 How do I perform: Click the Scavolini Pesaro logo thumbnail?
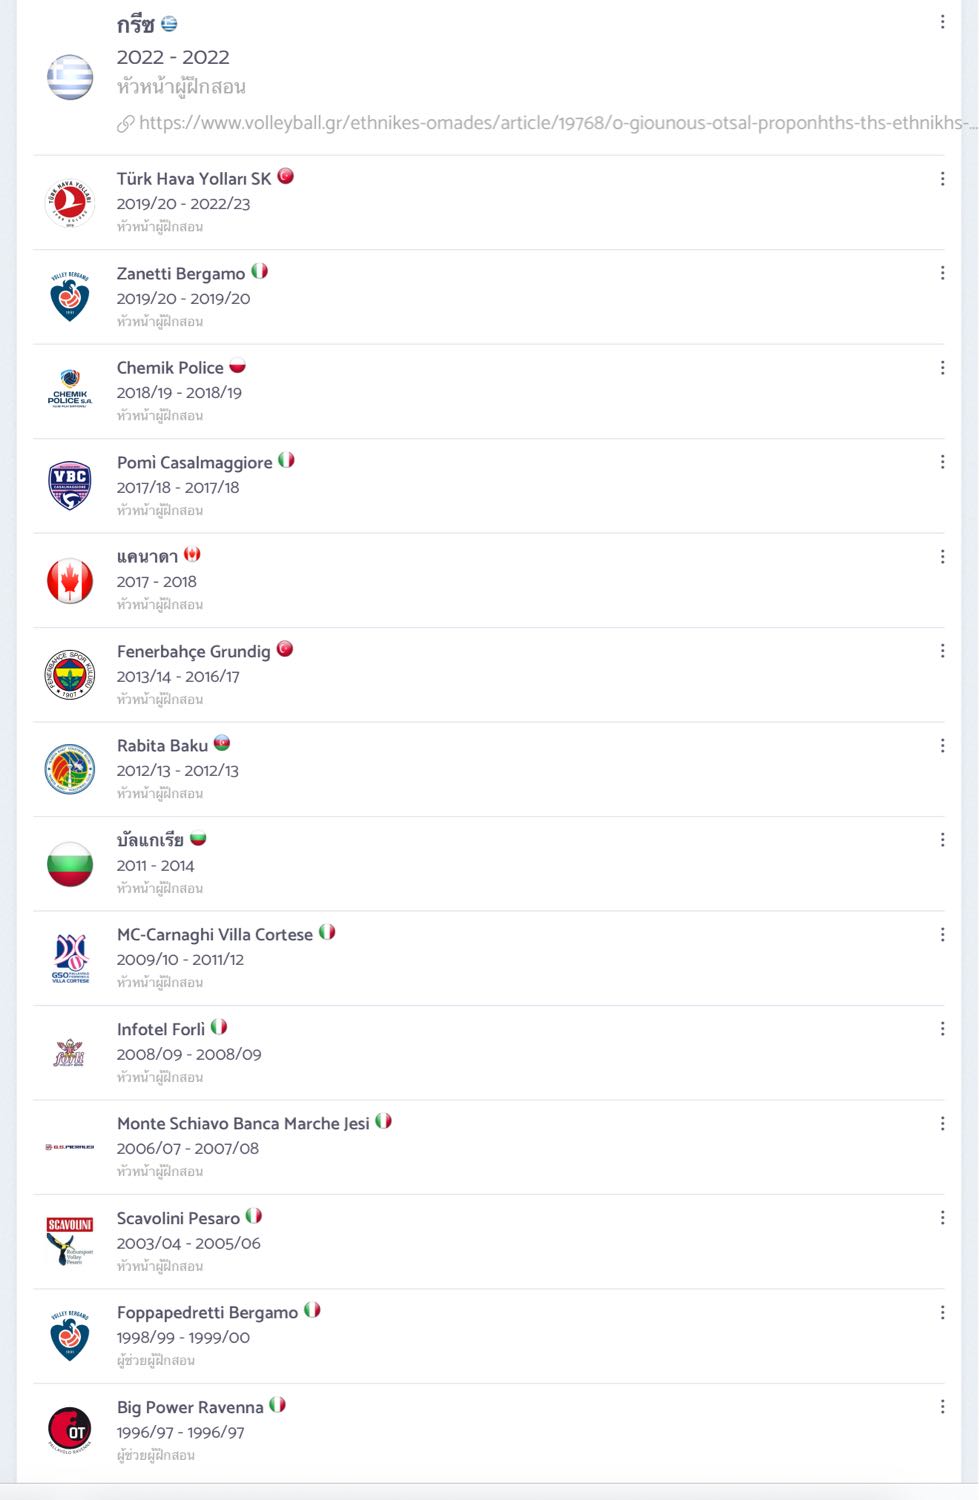tap(70, 1242)
